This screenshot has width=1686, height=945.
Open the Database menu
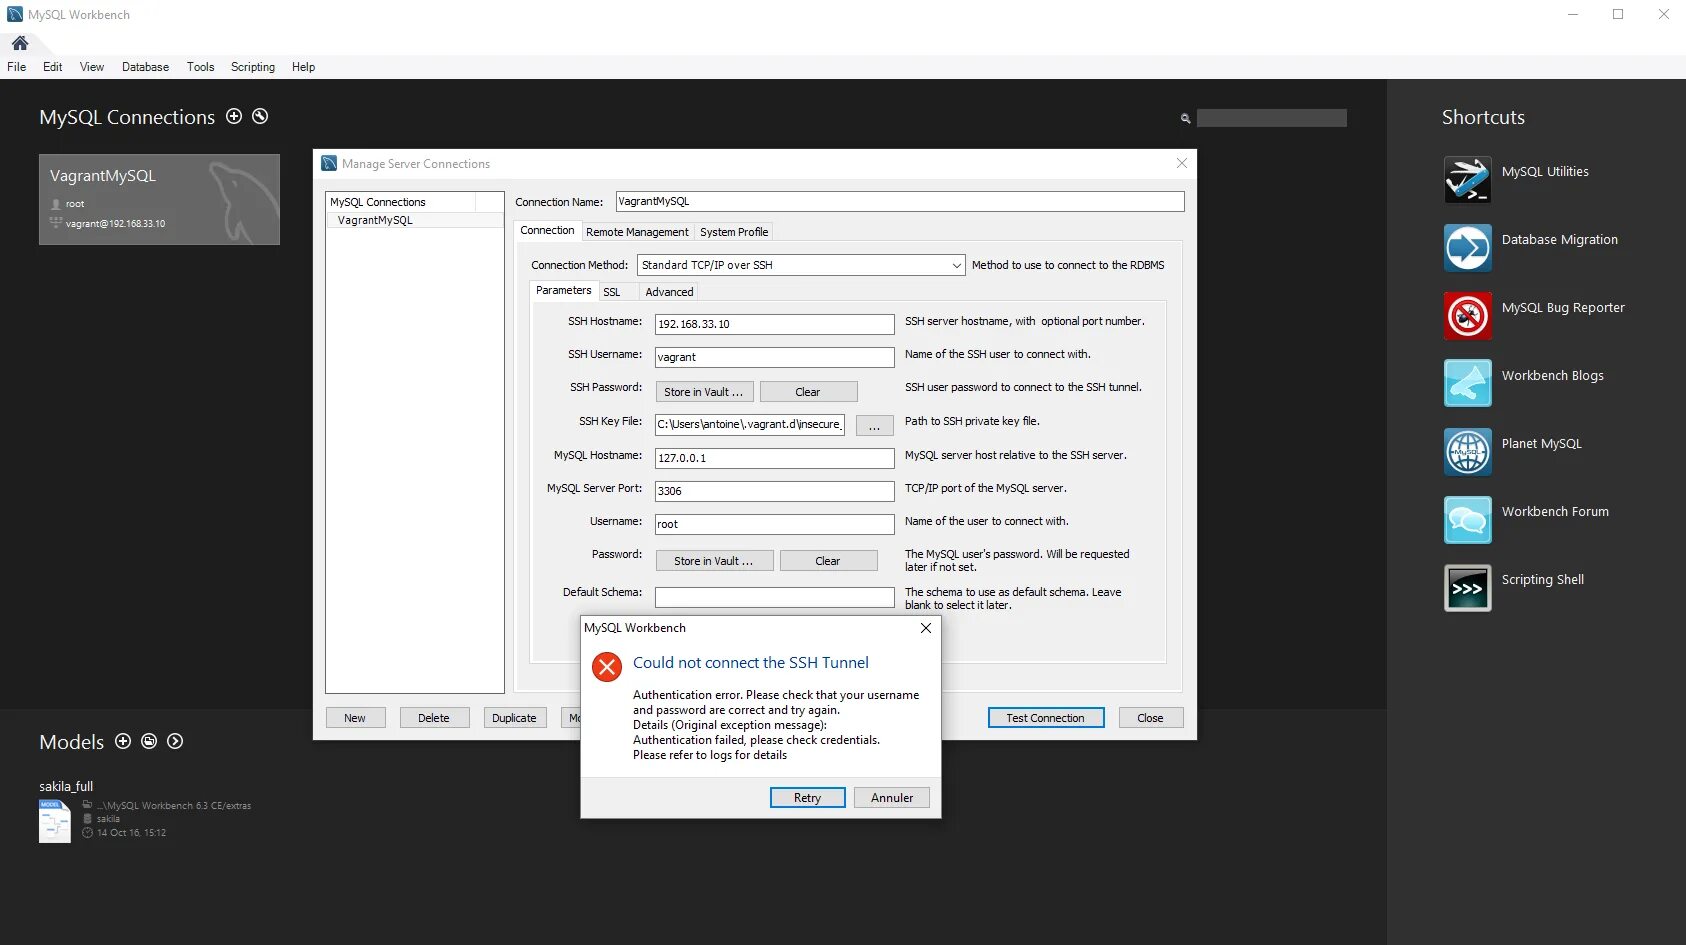coord(146,67)
